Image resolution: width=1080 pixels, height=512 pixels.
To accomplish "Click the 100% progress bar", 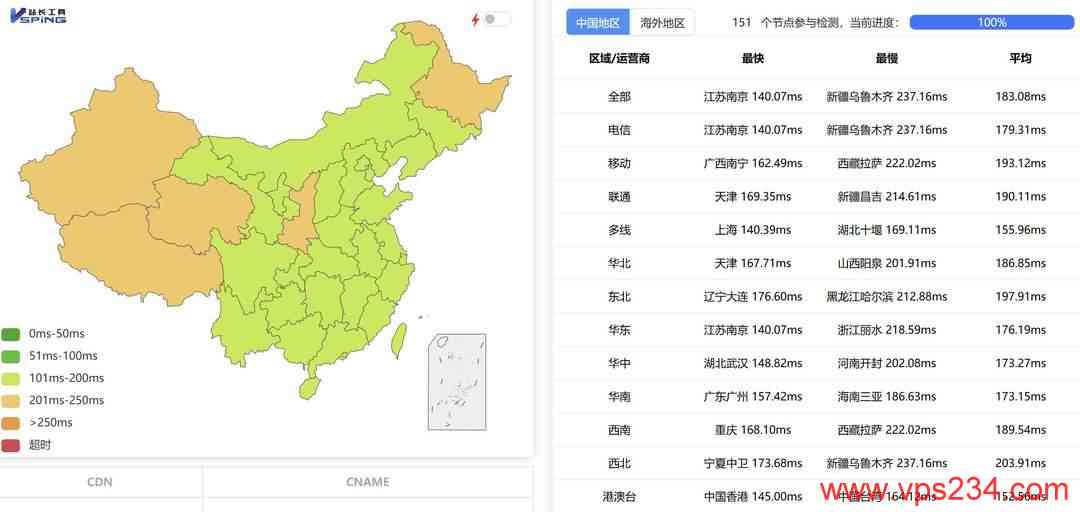I will [992, 23].
